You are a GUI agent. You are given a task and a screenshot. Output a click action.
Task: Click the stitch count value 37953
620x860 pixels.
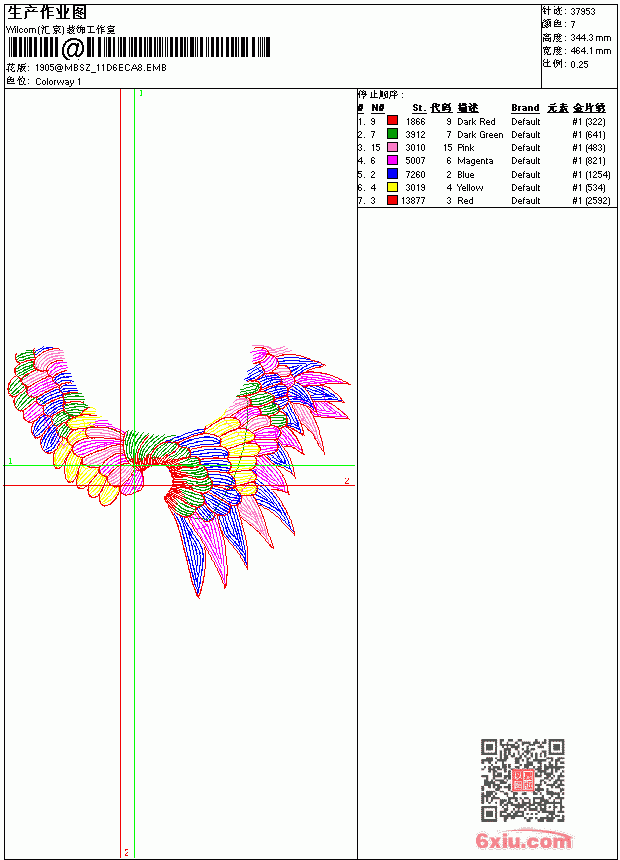coord(583,11)
